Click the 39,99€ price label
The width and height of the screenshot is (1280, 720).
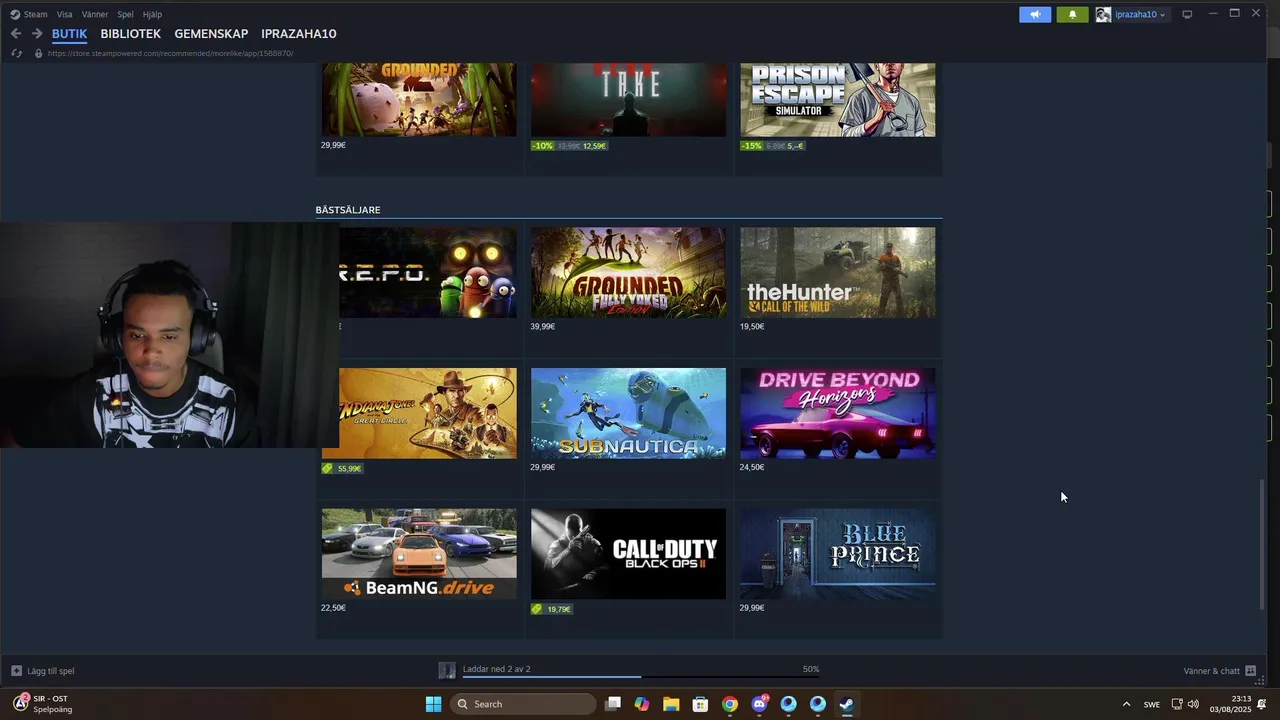543,327
